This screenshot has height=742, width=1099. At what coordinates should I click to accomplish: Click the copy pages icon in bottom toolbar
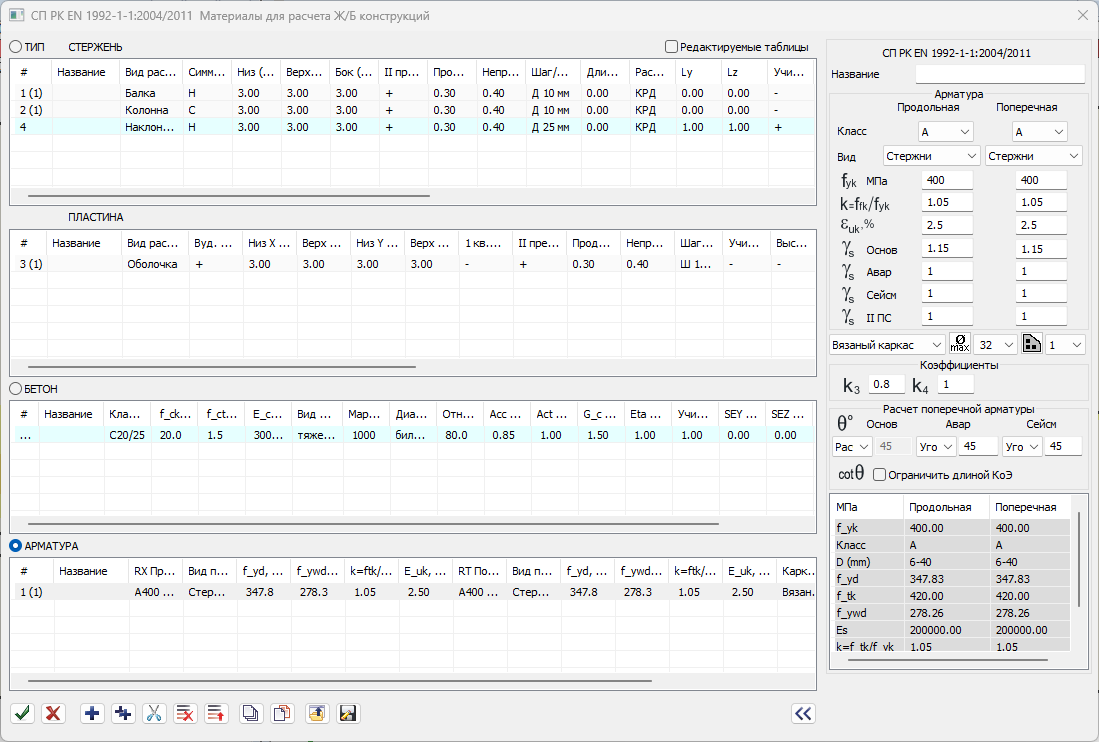(251, 713)
